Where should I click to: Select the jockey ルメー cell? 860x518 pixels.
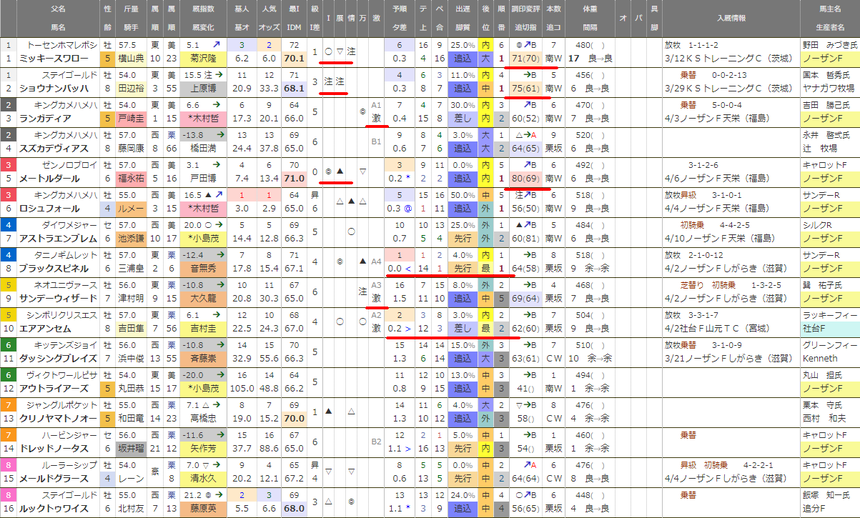(131, 209)
